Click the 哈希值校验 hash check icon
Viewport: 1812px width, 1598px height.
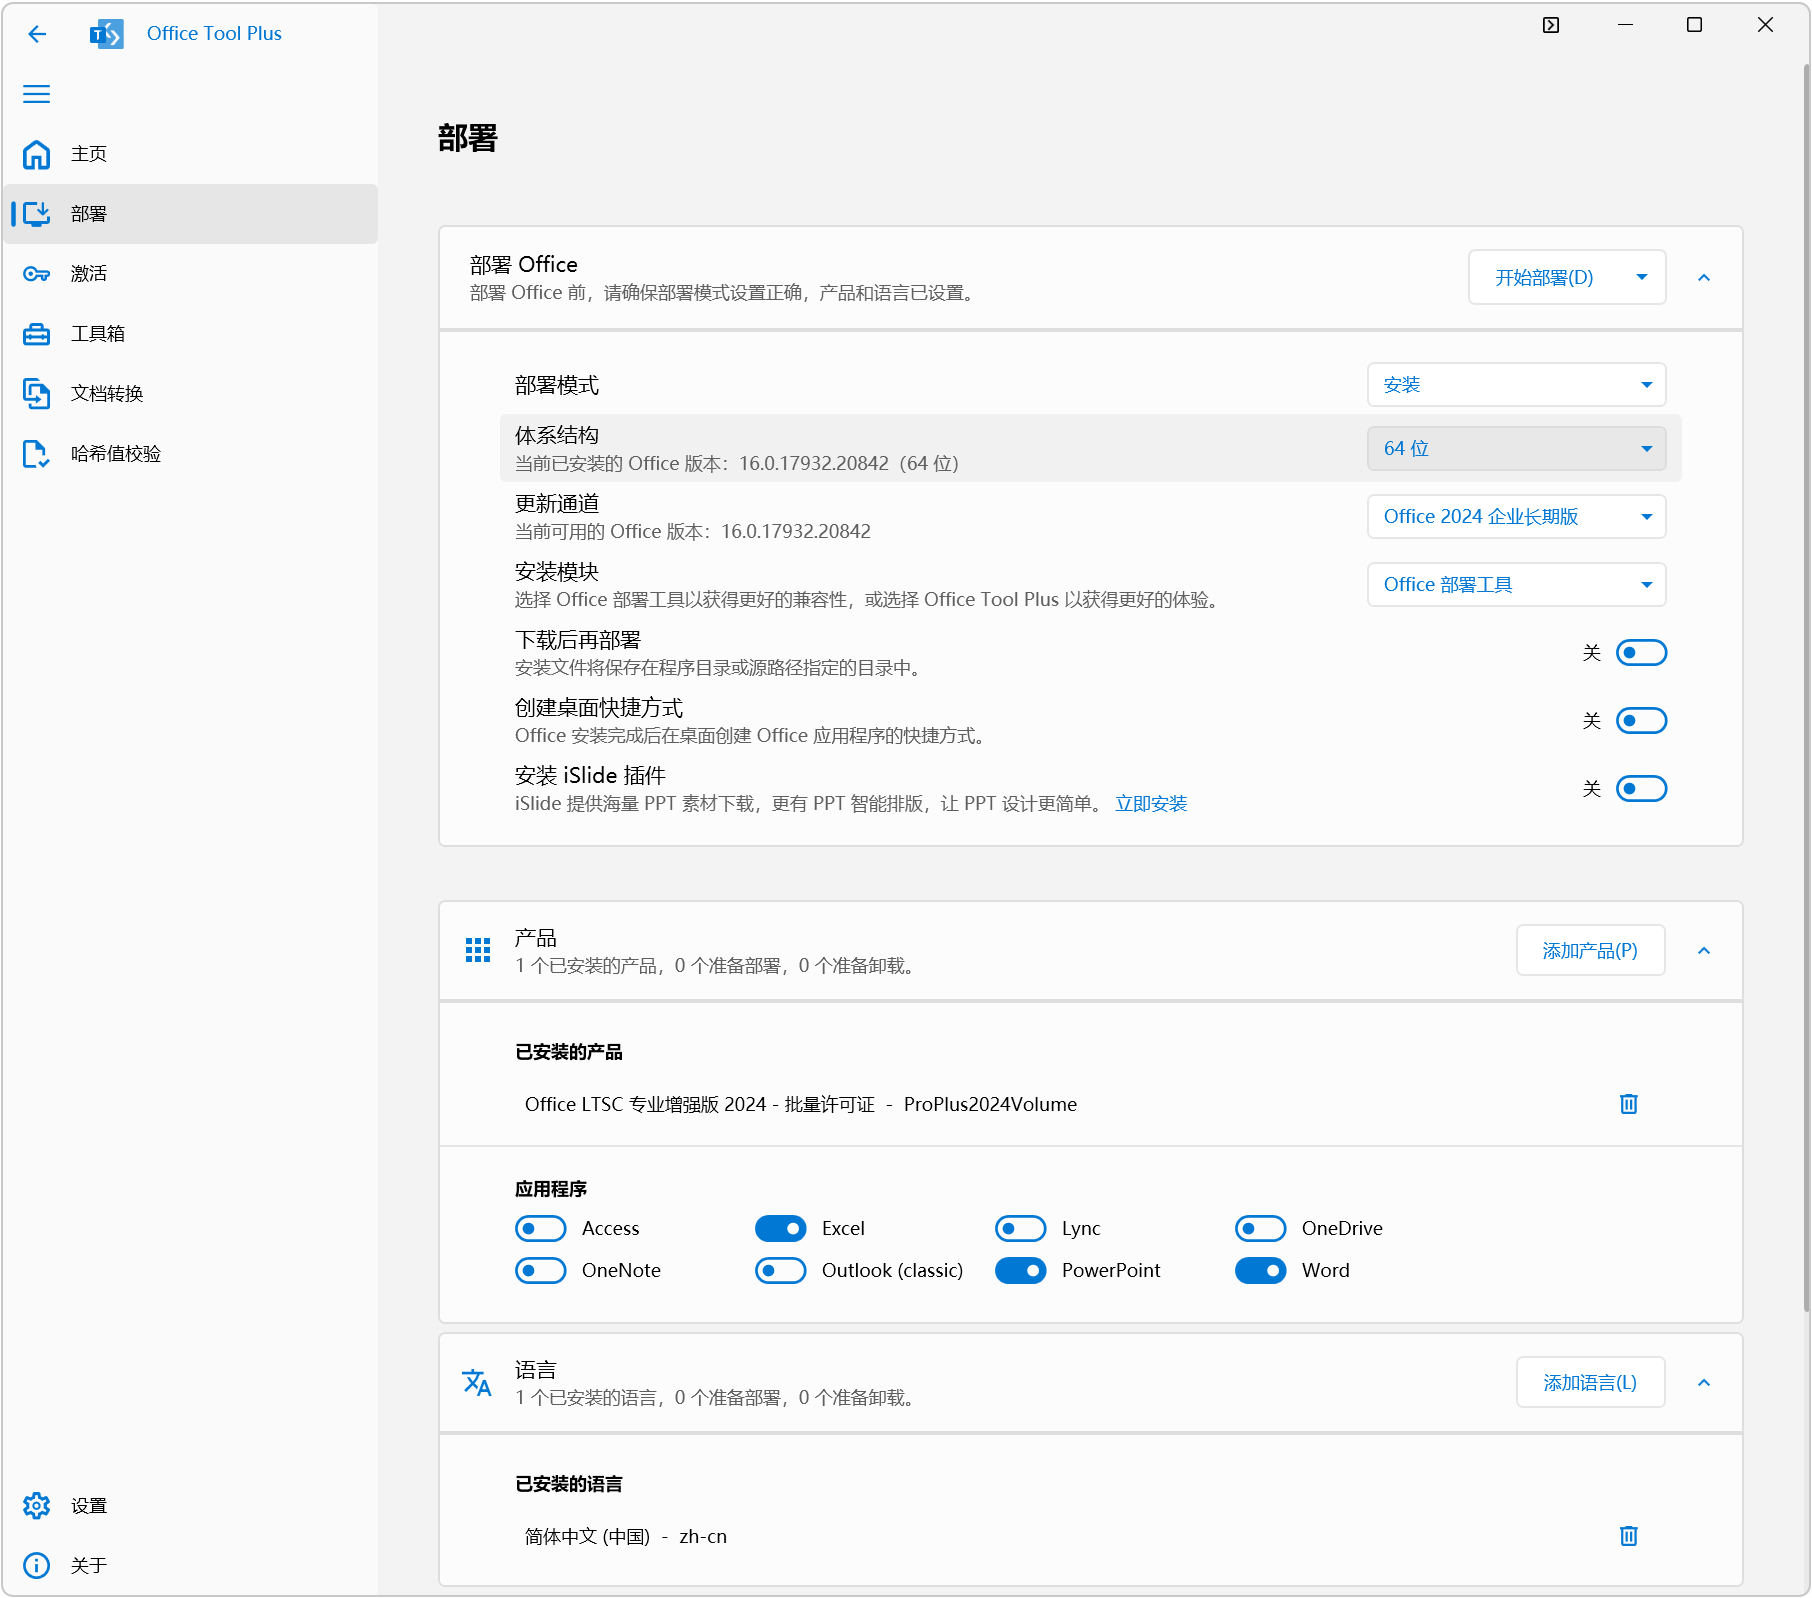click(37, 454)
